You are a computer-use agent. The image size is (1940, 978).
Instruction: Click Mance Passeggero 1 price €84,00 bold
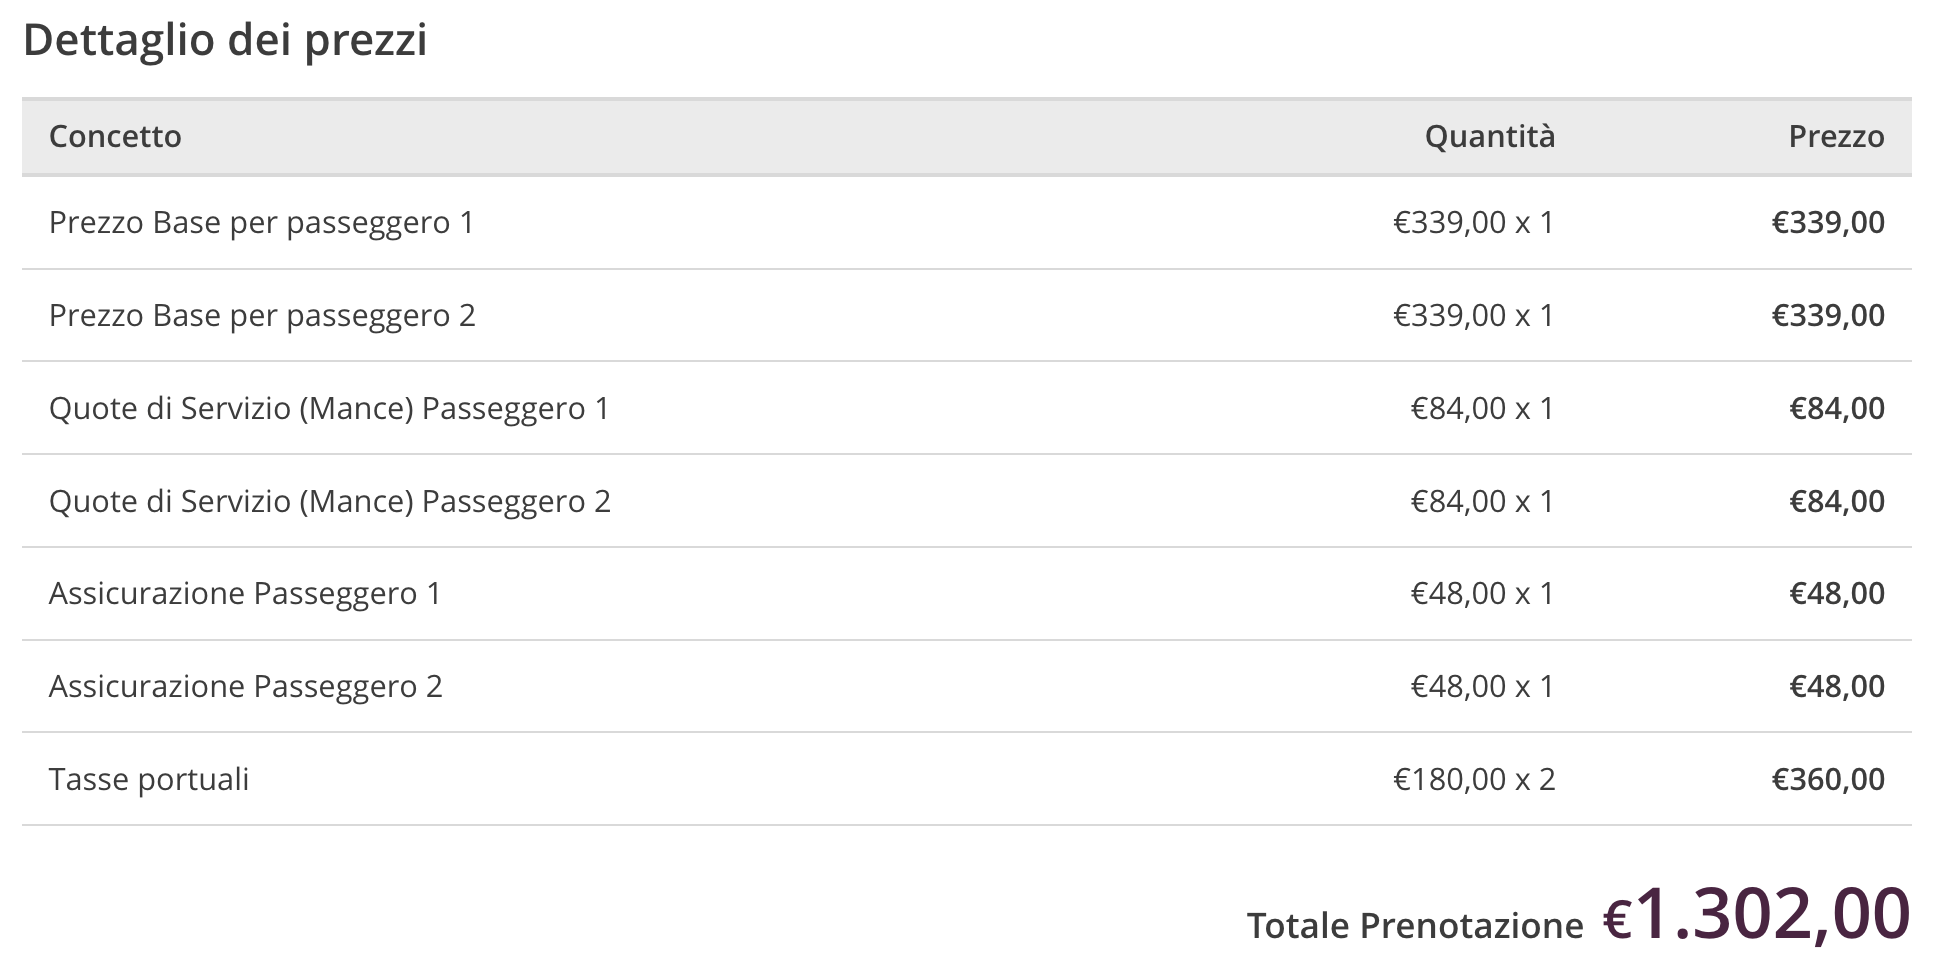tap(1837, 408)
